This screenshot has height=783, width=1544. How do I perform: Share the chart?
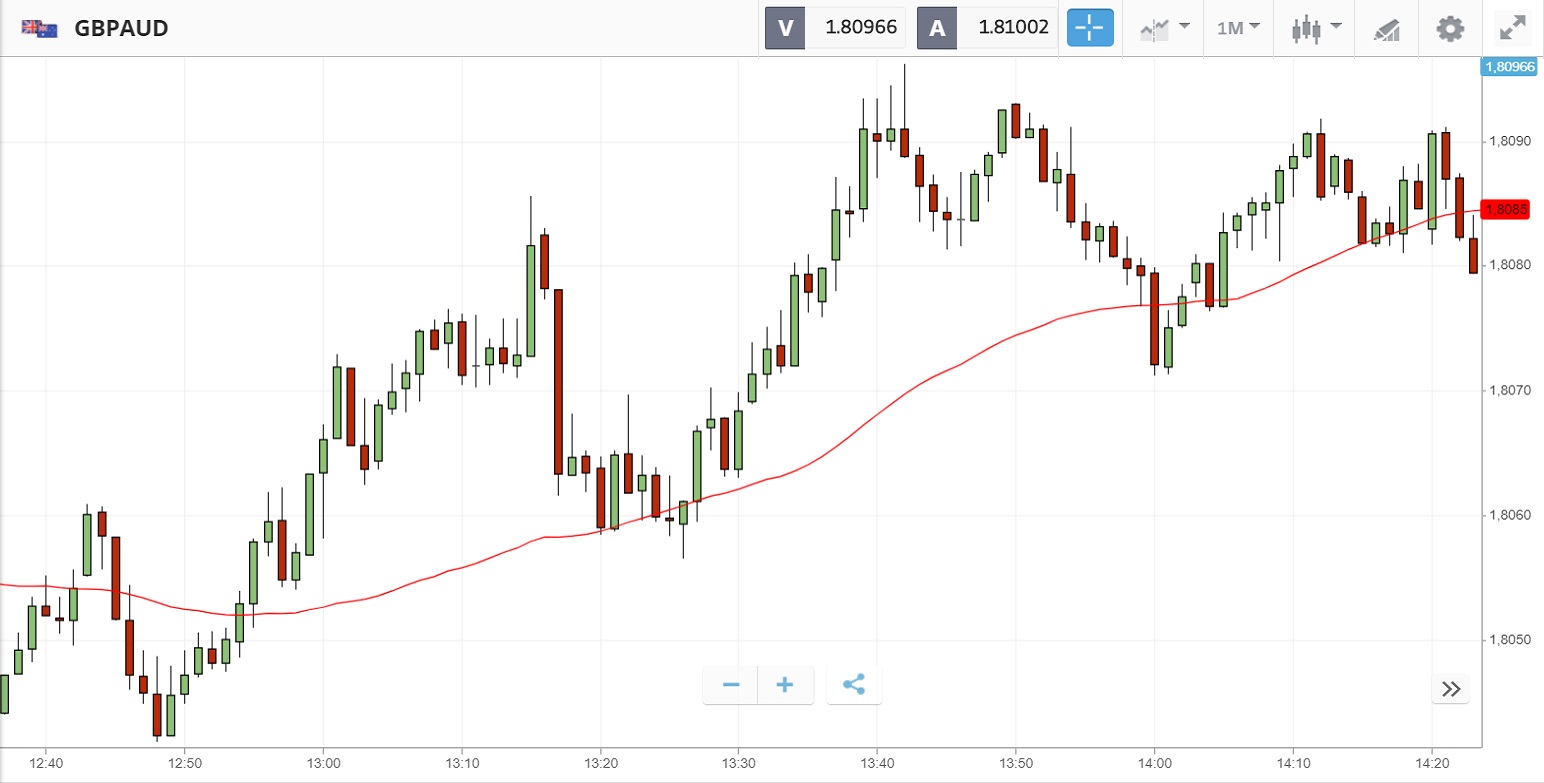854,685
